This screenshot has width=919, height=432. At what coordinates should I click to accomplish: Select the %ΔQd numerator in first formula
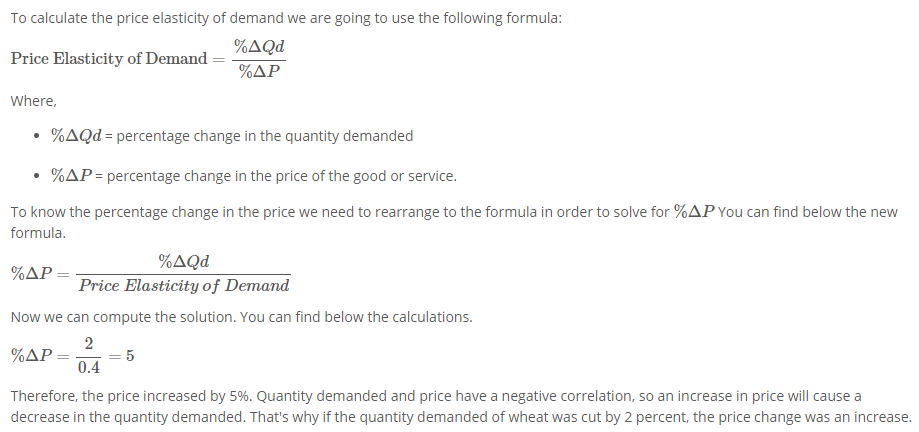[259, 47]
